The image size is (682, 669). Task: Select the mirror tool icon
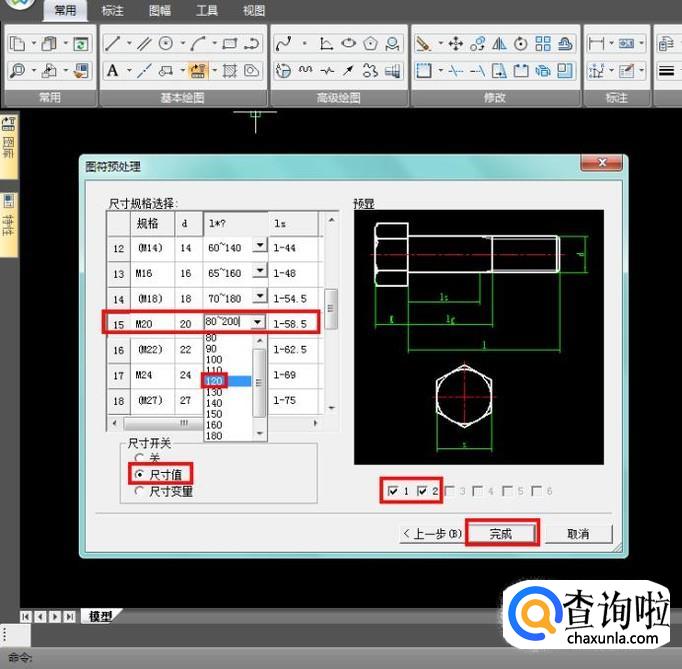point(499,44)
